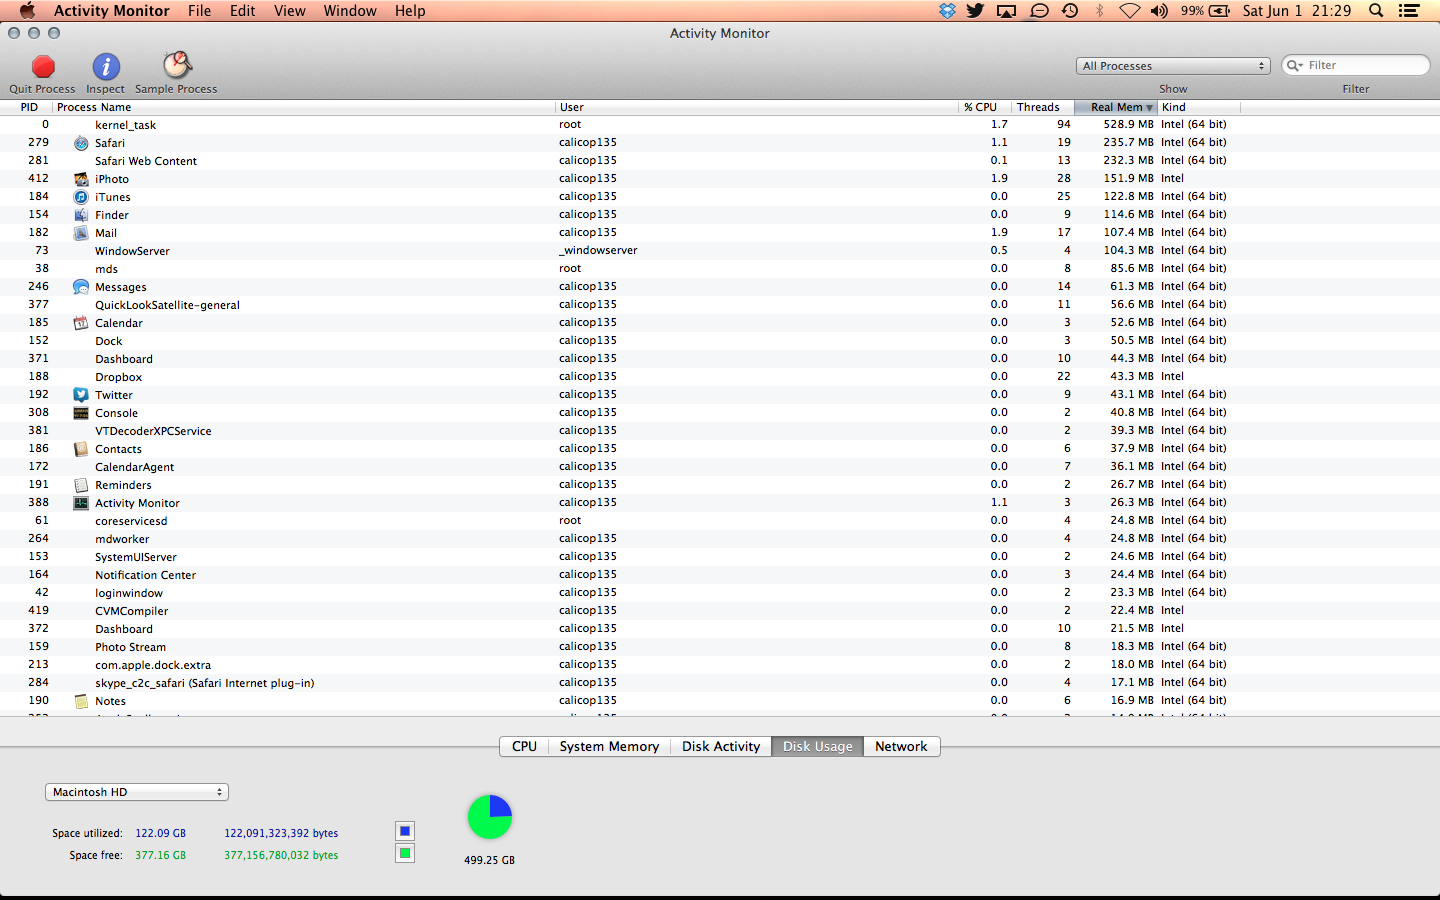Select the Twitter process icon
Viewport: 1440px width, 900px height.
(81, 395)
